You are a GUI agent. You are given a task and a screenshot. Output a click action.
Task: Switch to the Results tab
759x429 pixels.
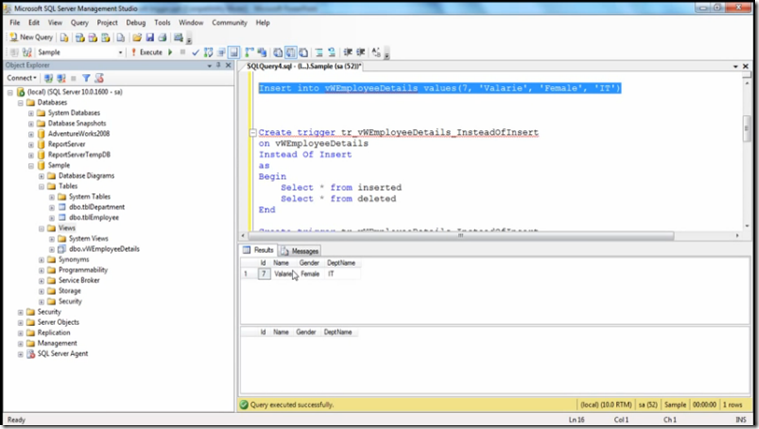point(258,250)
